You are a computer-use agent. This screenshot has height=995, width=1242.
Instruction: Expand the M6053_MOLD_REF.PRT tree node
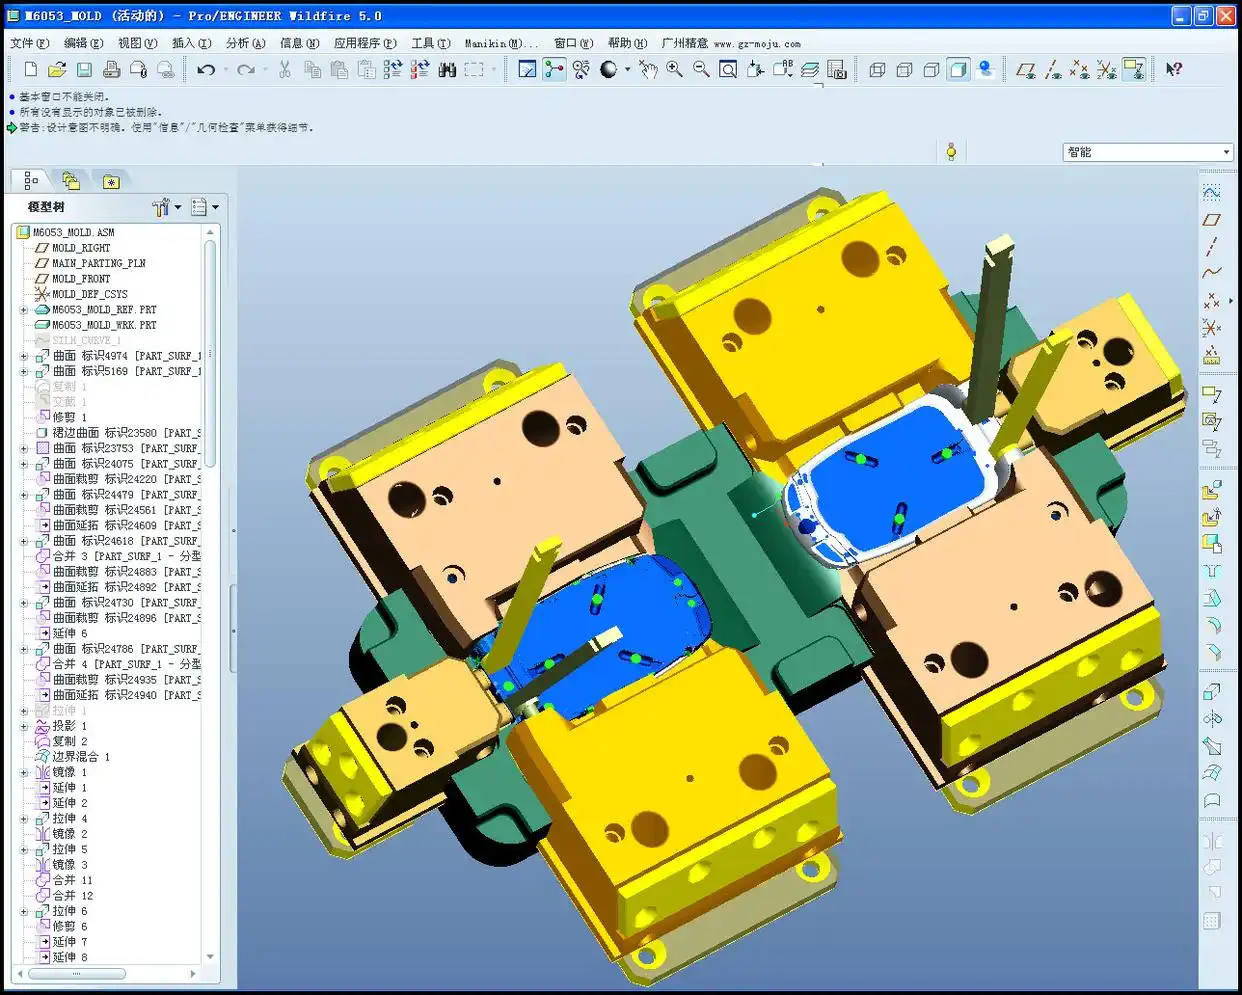tap(24, 310)
